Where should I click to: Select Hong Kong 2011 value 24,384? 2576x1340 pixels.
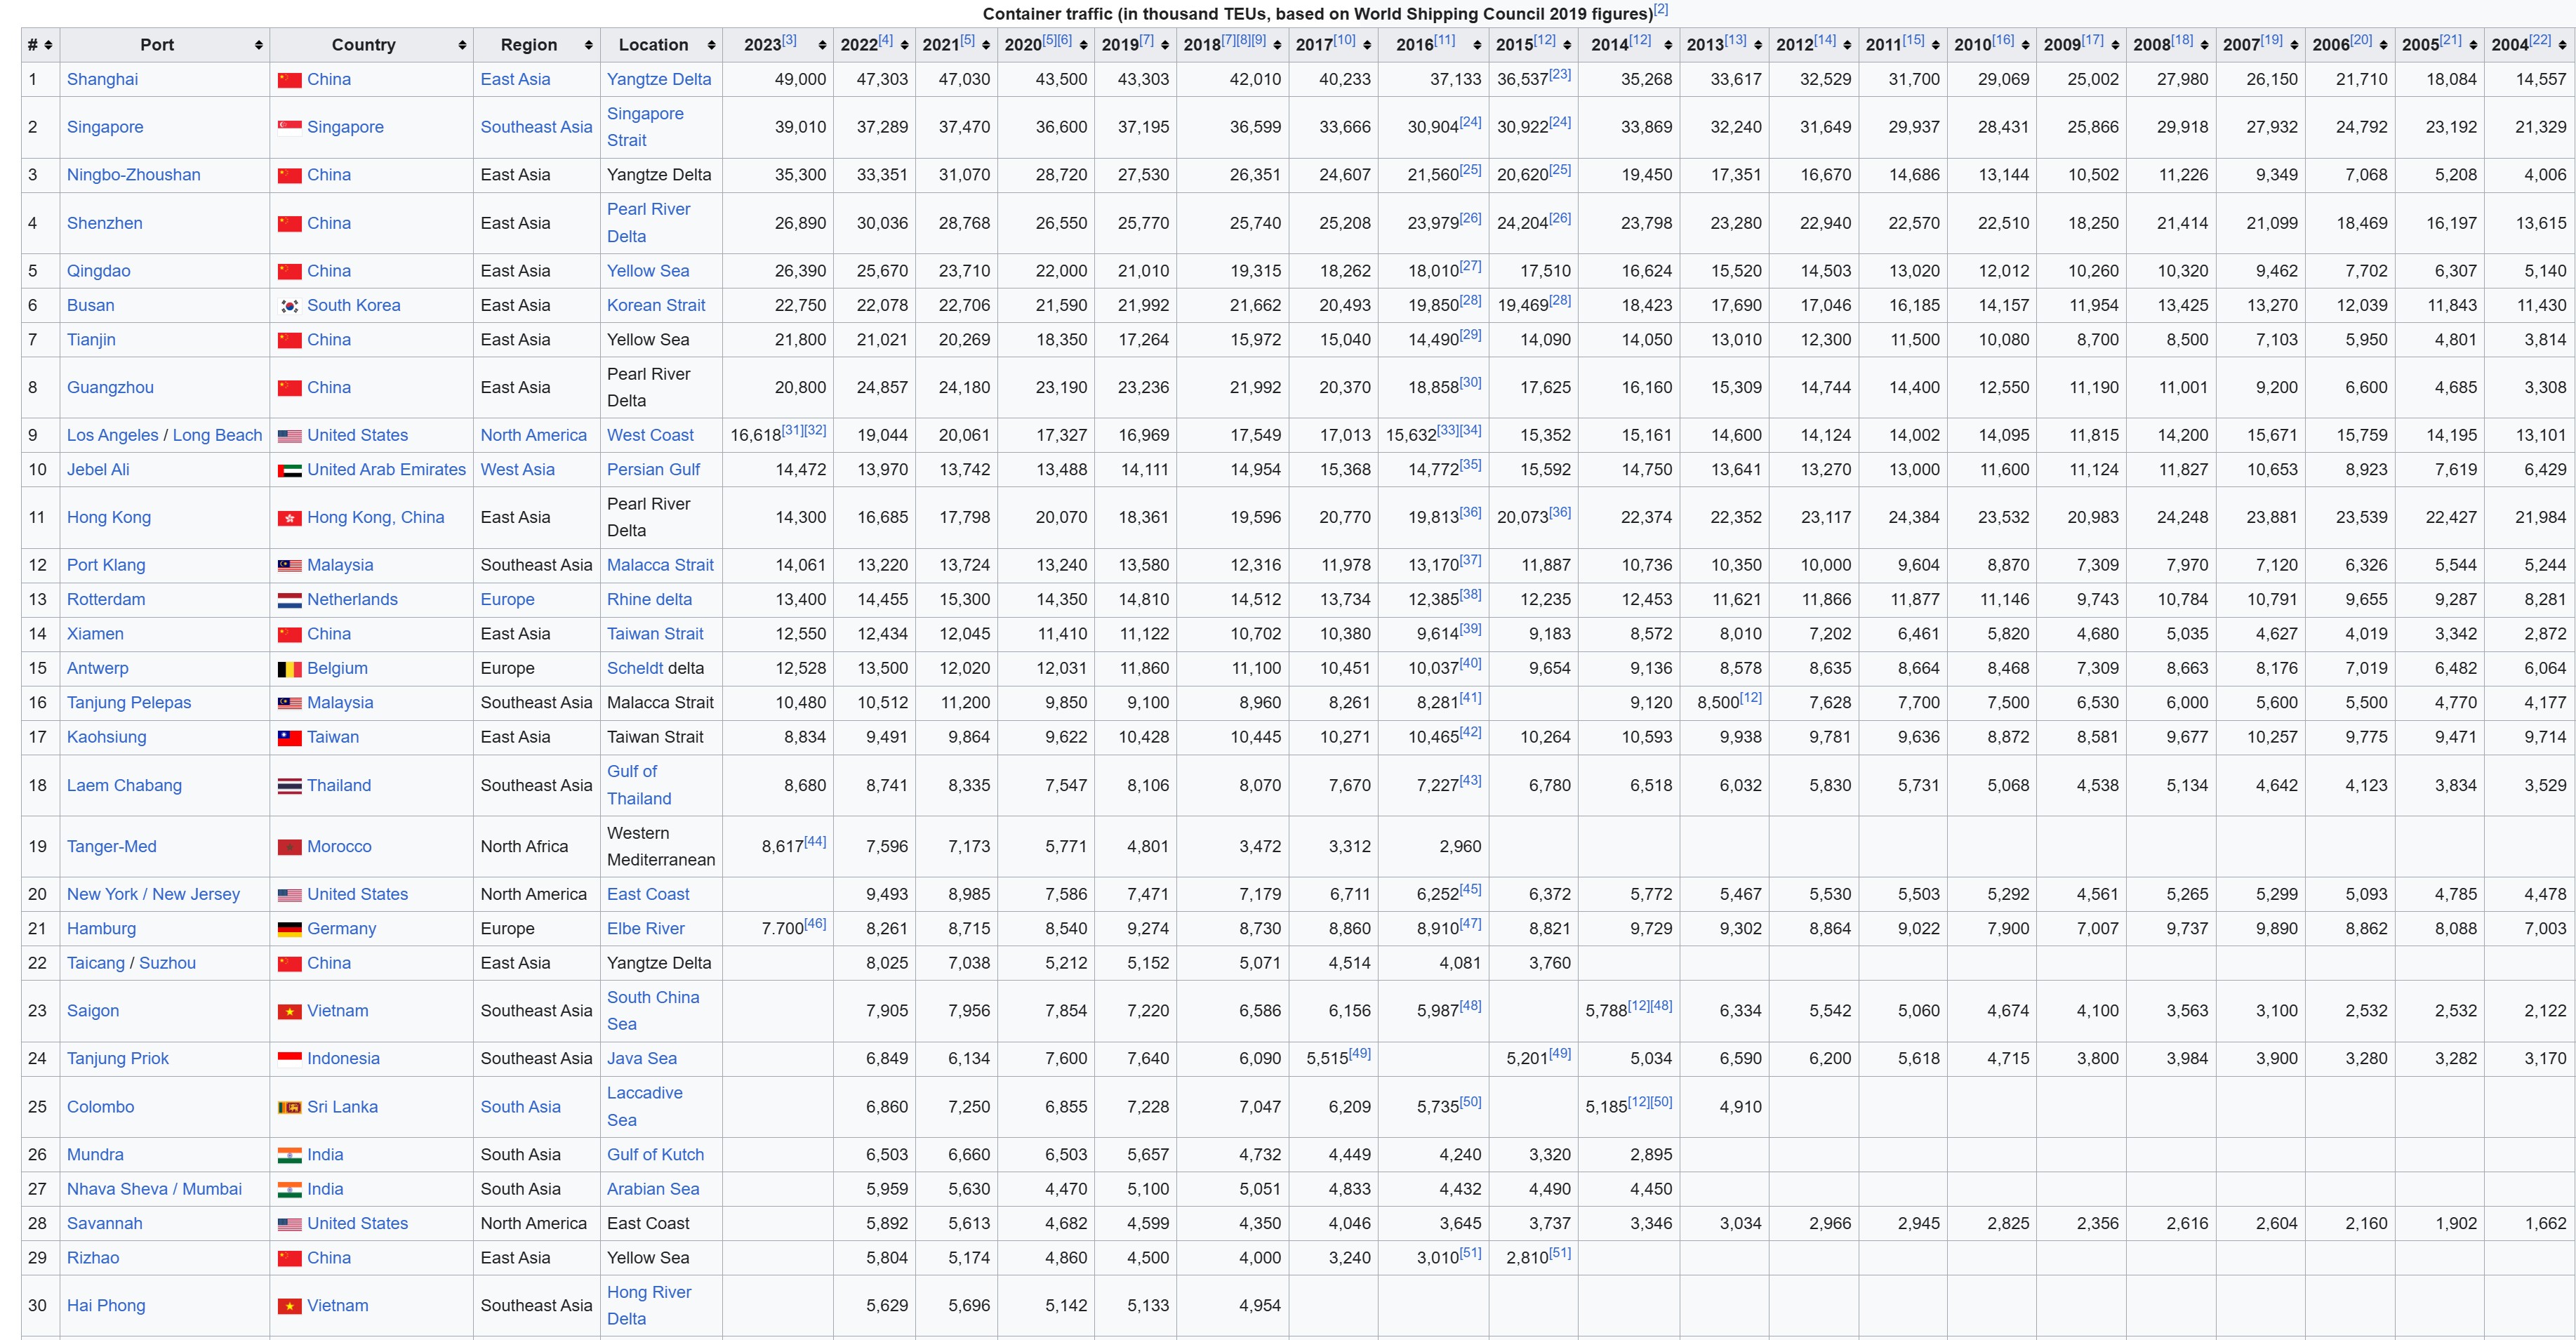pos(1913,518)
